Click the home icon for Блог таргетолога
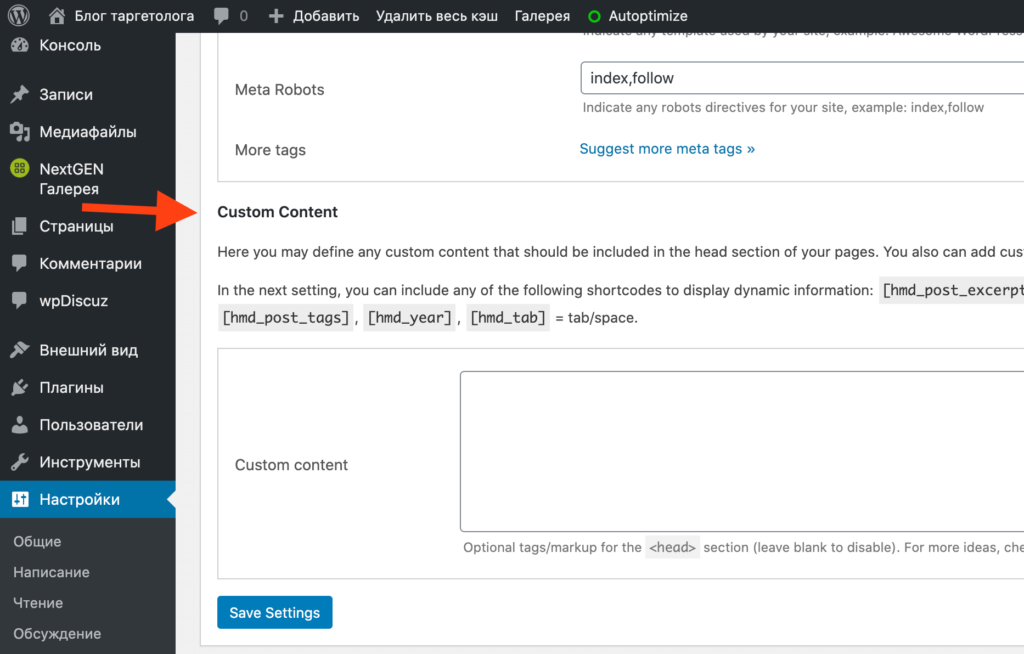Image resolution: width=1024 pixels, height=654 pixels. coord(57,16)
